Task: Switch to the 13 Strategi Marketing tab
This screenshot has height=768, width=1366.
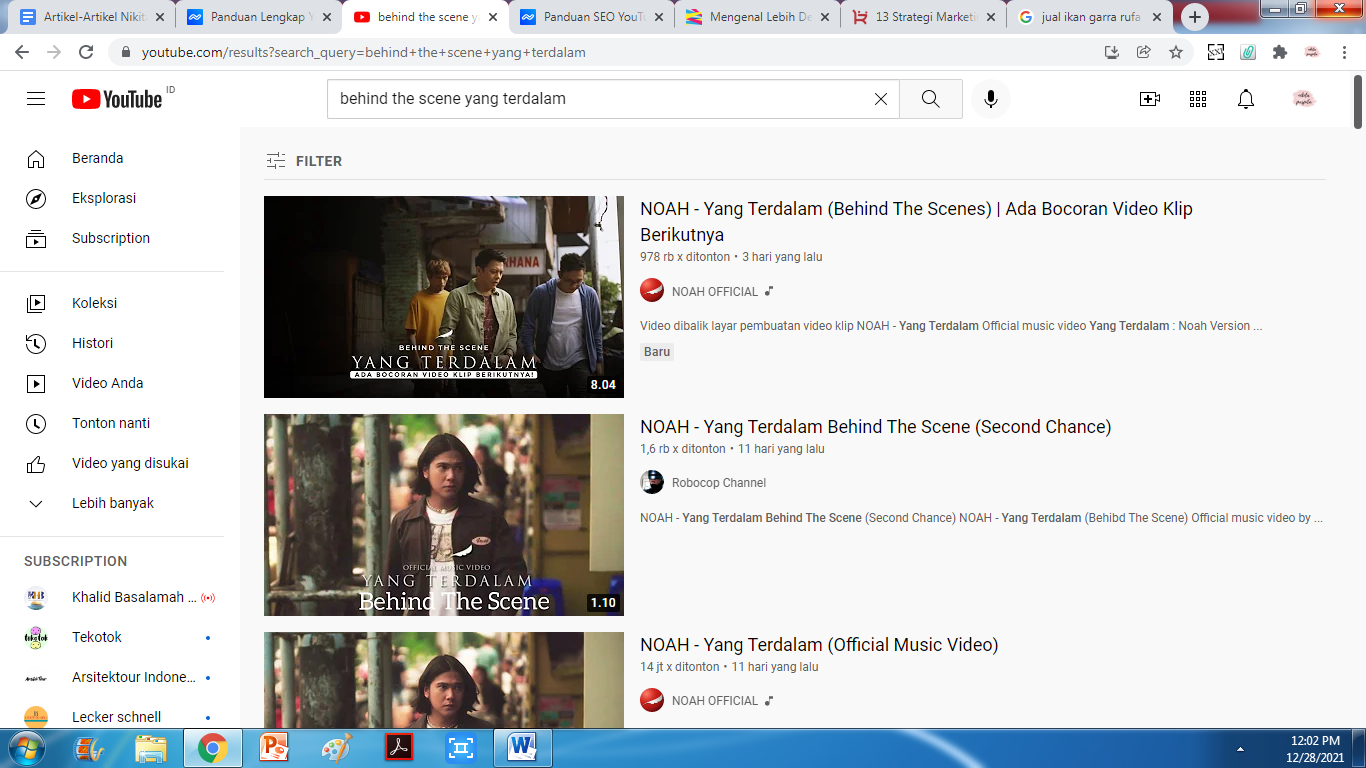Action: click(x=923, y=17)
